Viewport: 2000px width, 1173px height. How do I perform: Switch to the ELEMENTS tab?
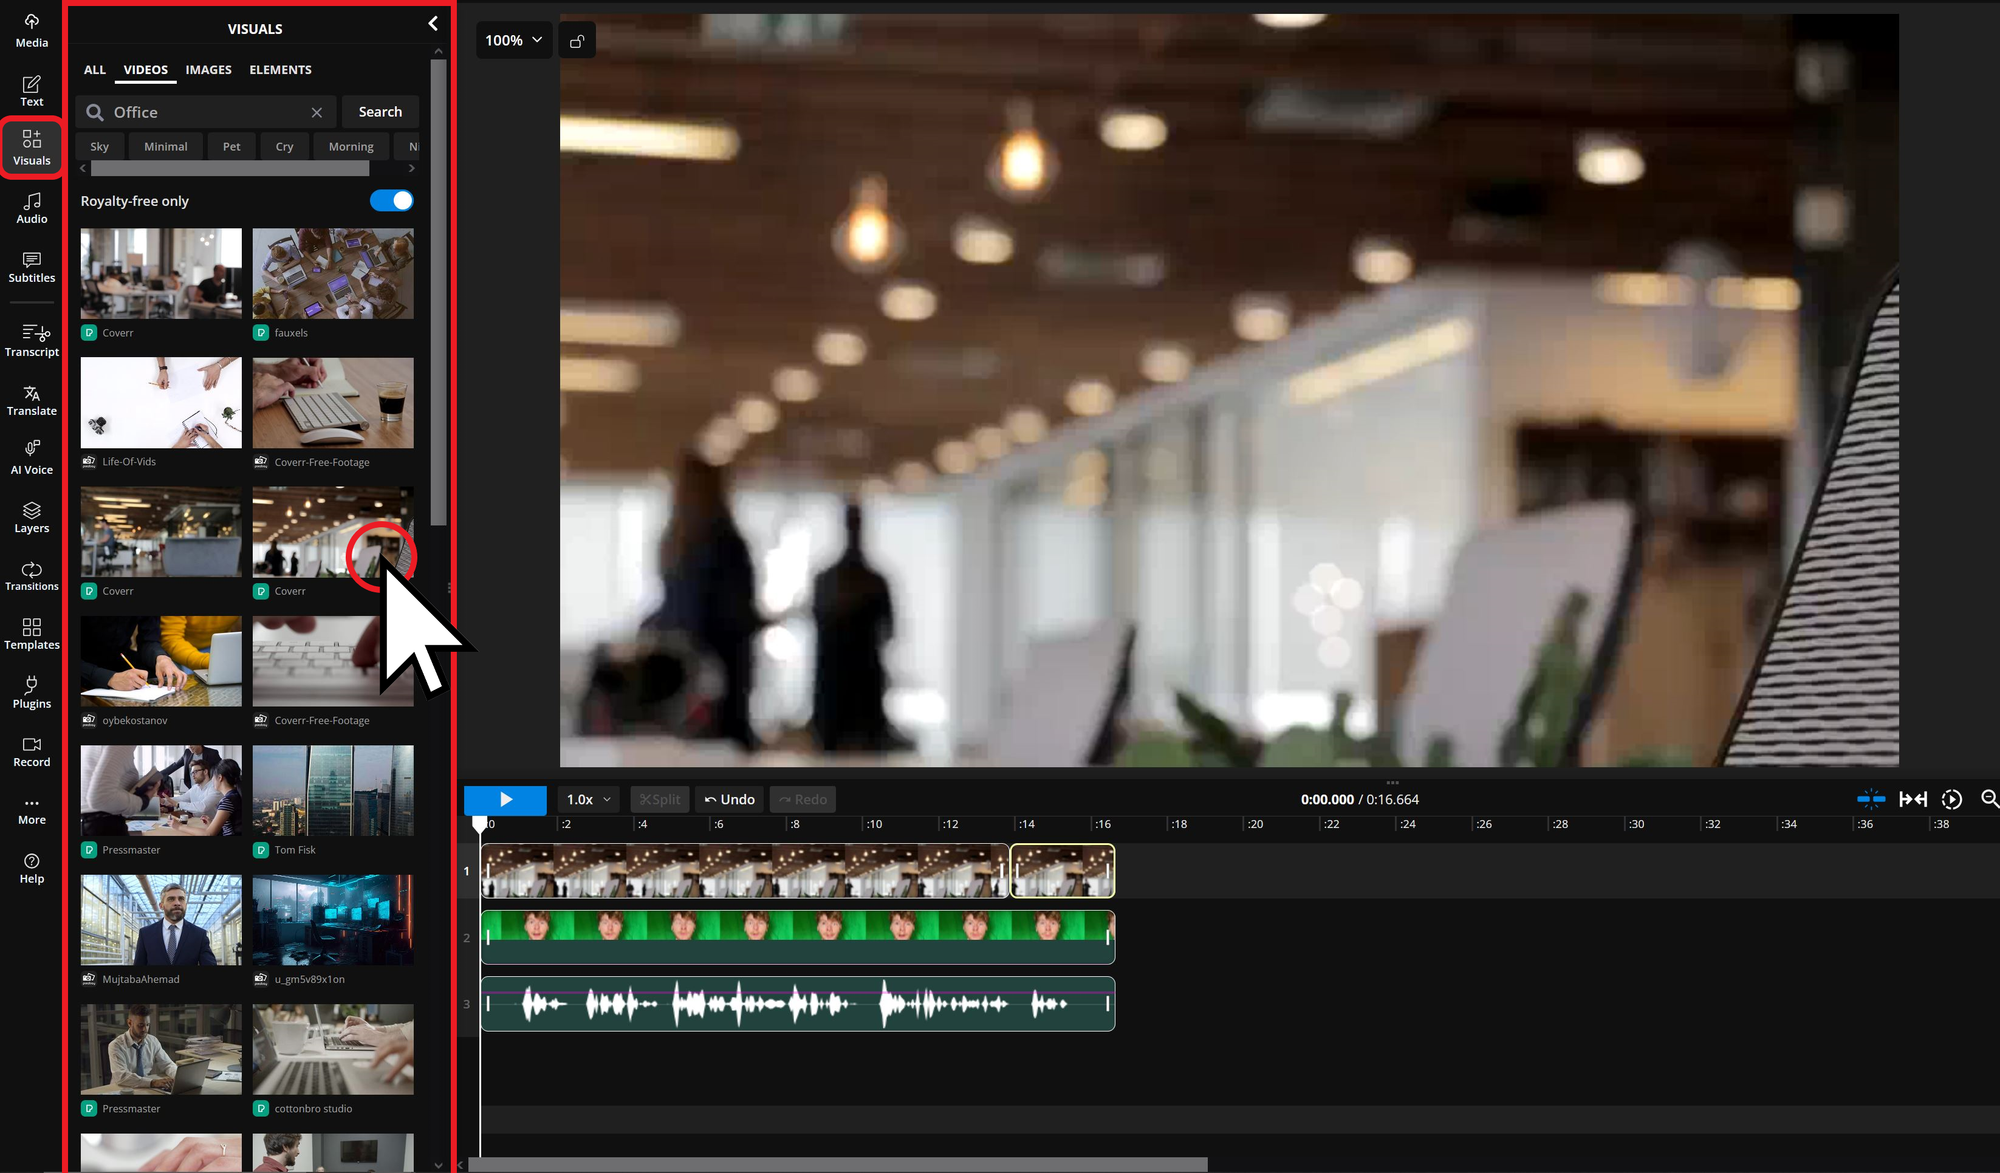point(280,69)
